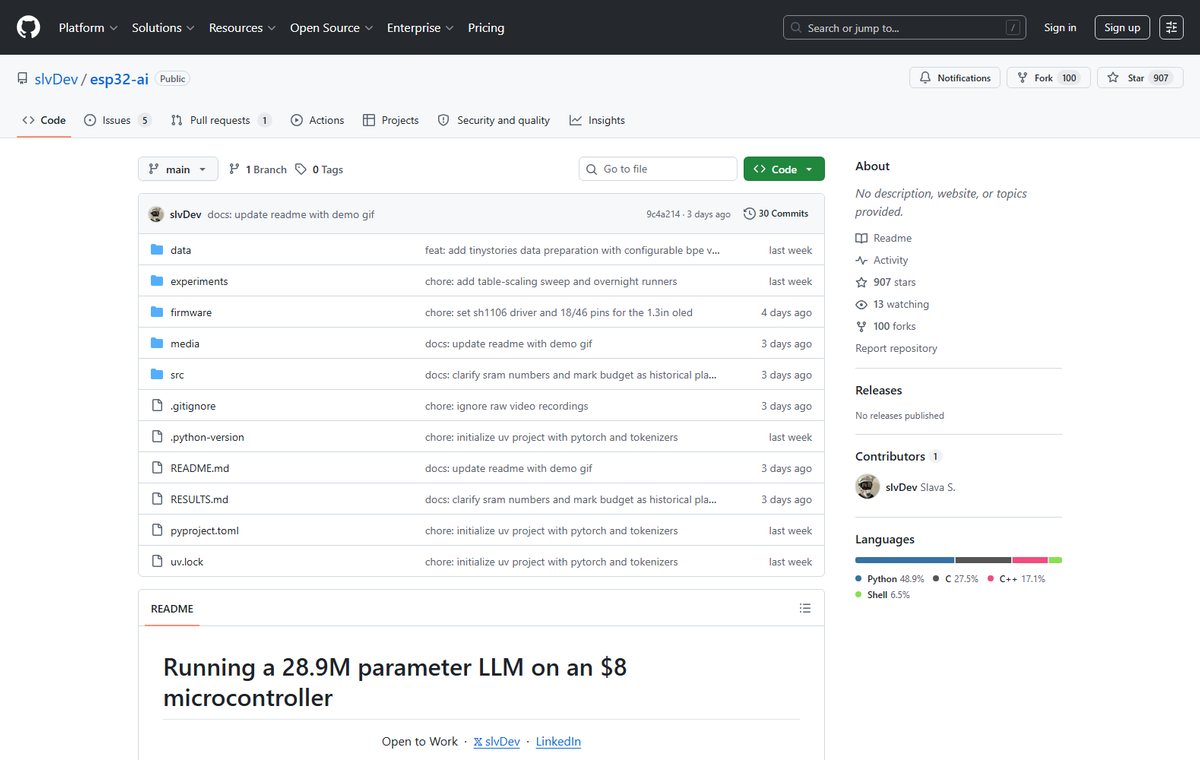
Task: Click the Notifications bell button
Action: tap(954, 78)
